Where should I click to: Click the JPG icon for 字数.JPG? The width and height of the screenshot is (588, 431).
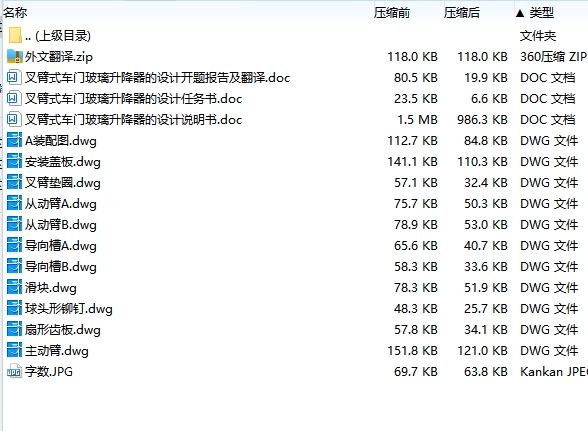pyautogui.click(x=14, y=371)
